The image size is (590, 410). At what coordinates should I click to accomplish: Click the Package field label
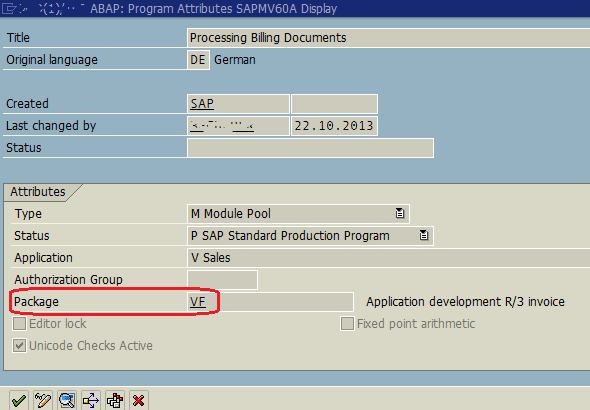coord(36,302)
